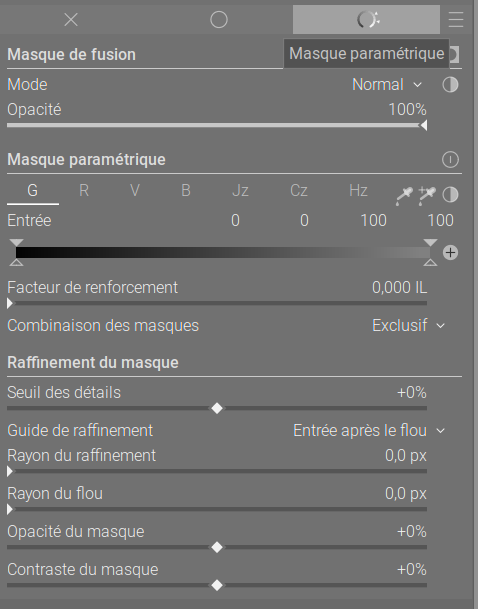Select the parametric mask icon
The image size is (478, 609).
(366, 19)
